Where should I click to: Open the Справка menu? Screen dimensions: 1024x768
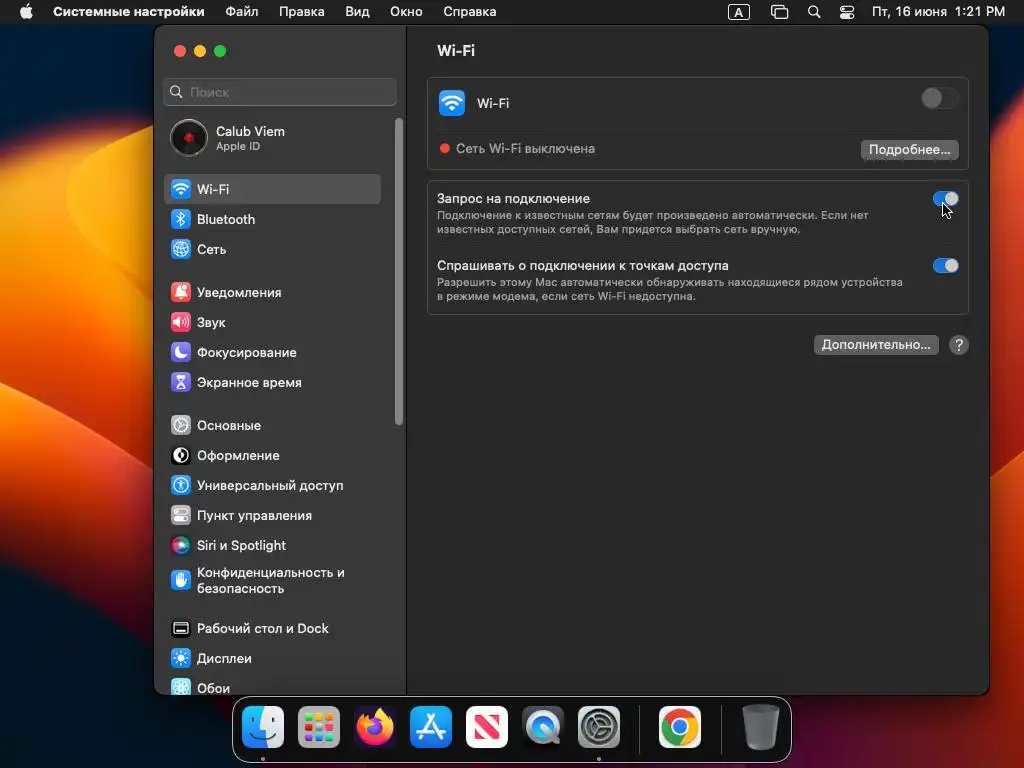tap(470, 12)
